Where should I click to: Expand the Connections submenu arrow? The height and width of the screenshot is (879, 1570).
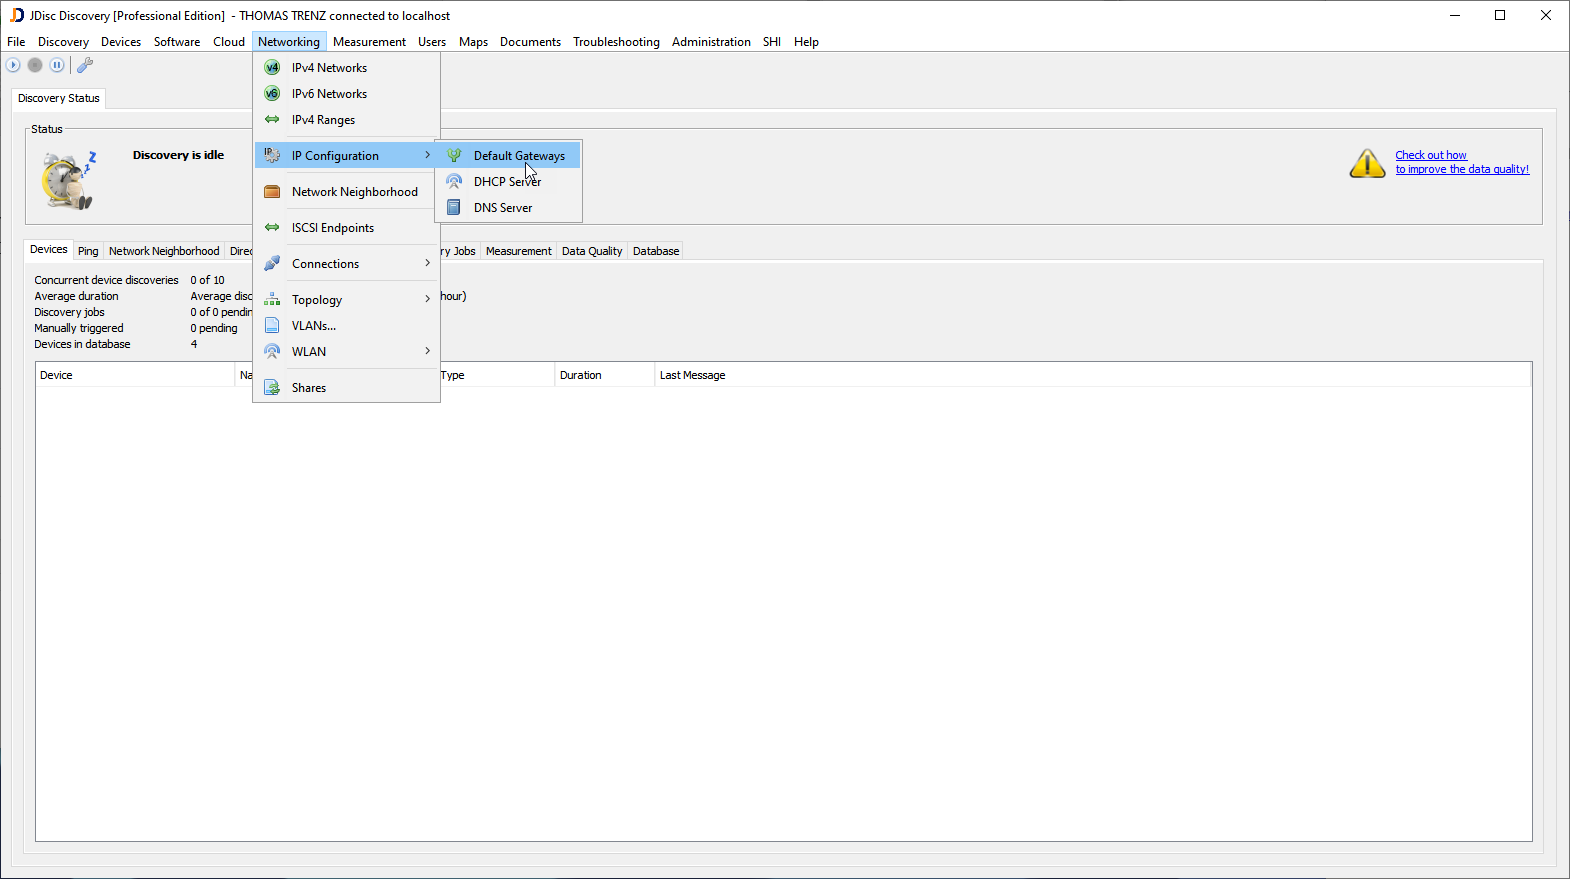427,263
